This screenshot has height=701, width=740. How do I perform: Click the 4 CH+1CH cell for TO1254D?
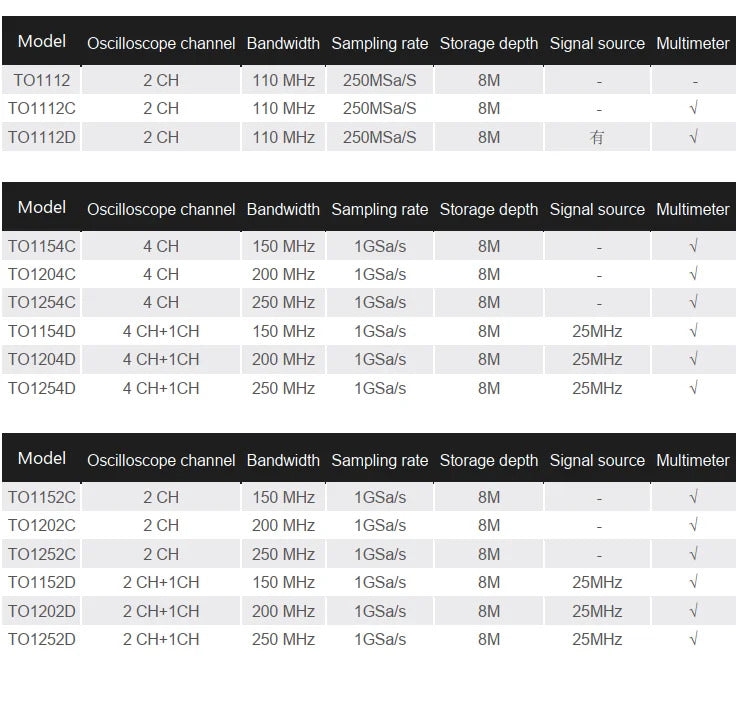click(x=161, y=388)
